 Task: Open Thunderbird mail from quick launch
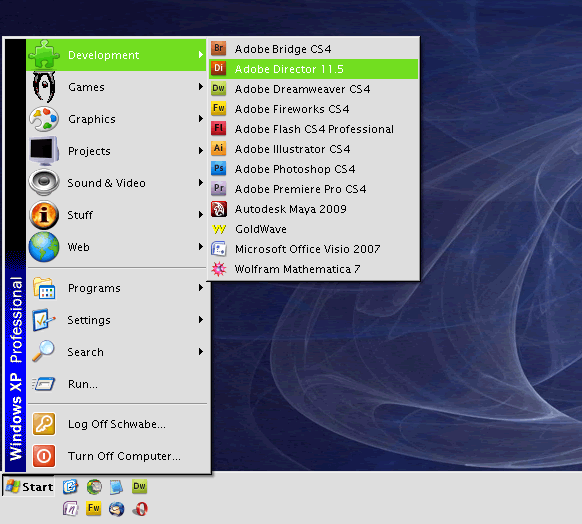coord(117,509)
